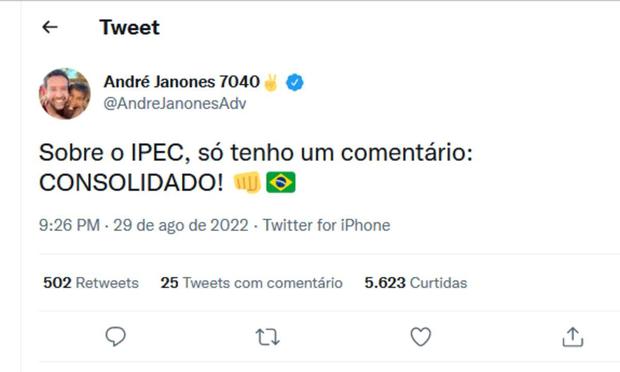The height and width of the screenshot is (372, 620).
Task: Open the Twitter for iPhone source link
Action: point(327,225)
